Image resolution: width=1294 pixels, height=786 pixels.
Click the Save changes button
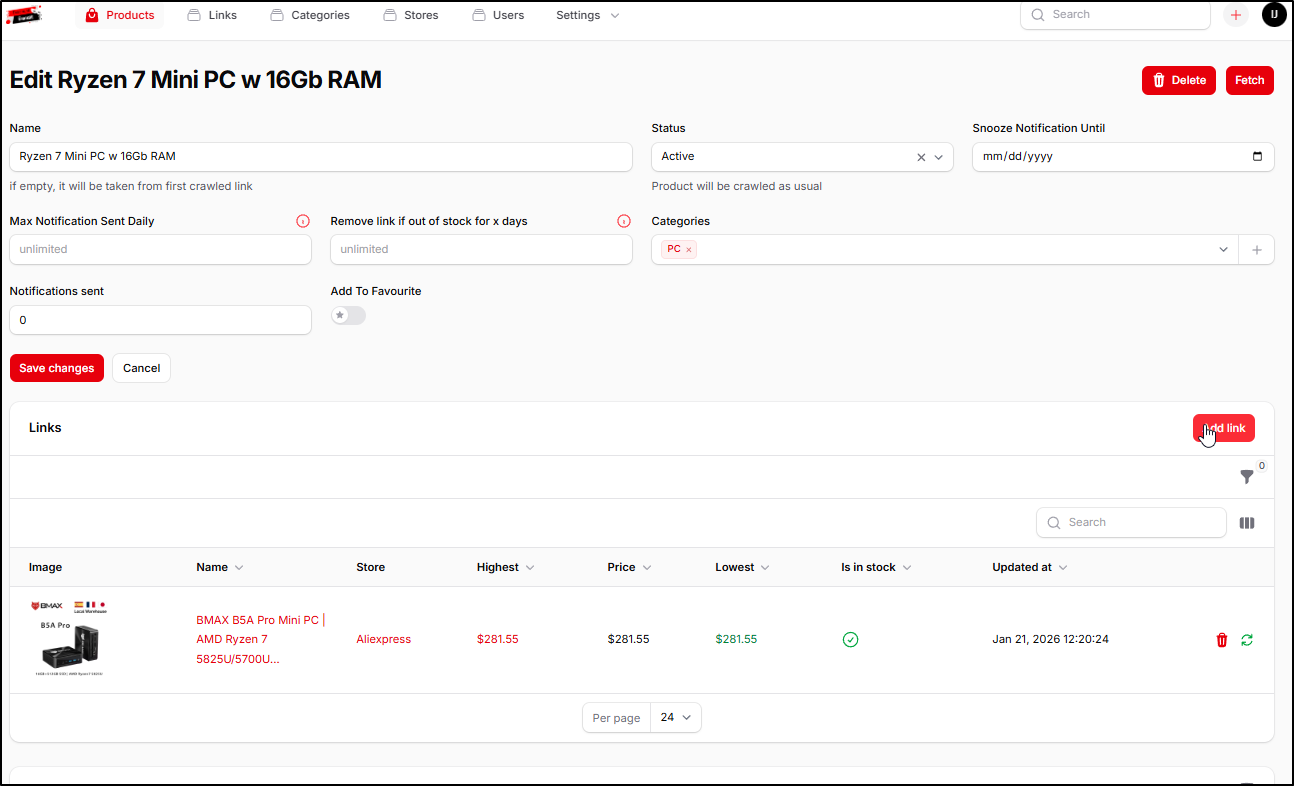pyautogui.click(x=57, y=368)
